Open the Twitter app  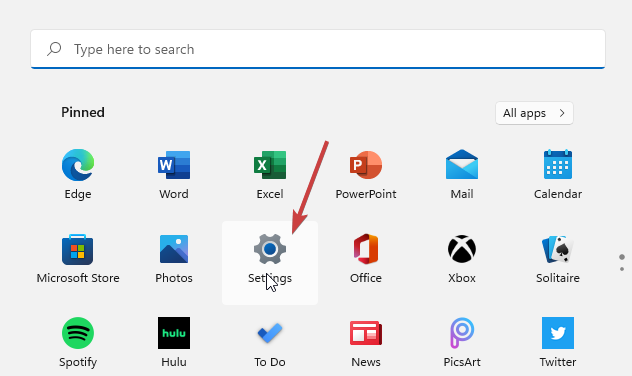click(558, 333)
